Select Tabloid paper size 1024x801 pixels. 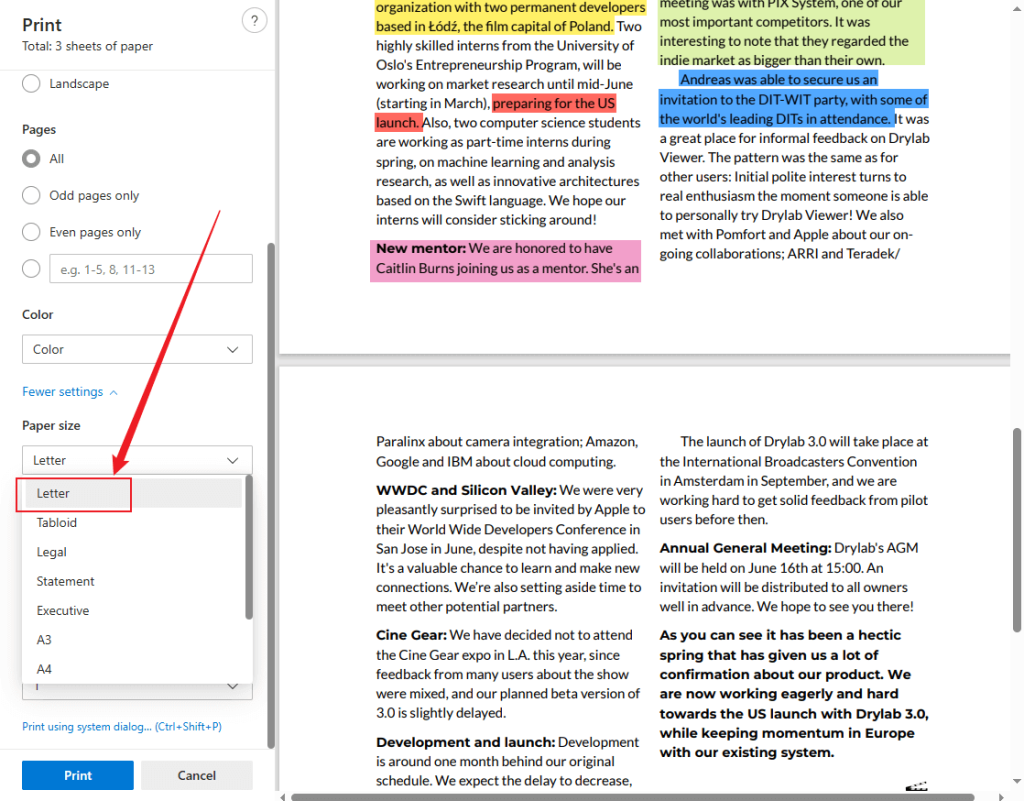point(57,523)
